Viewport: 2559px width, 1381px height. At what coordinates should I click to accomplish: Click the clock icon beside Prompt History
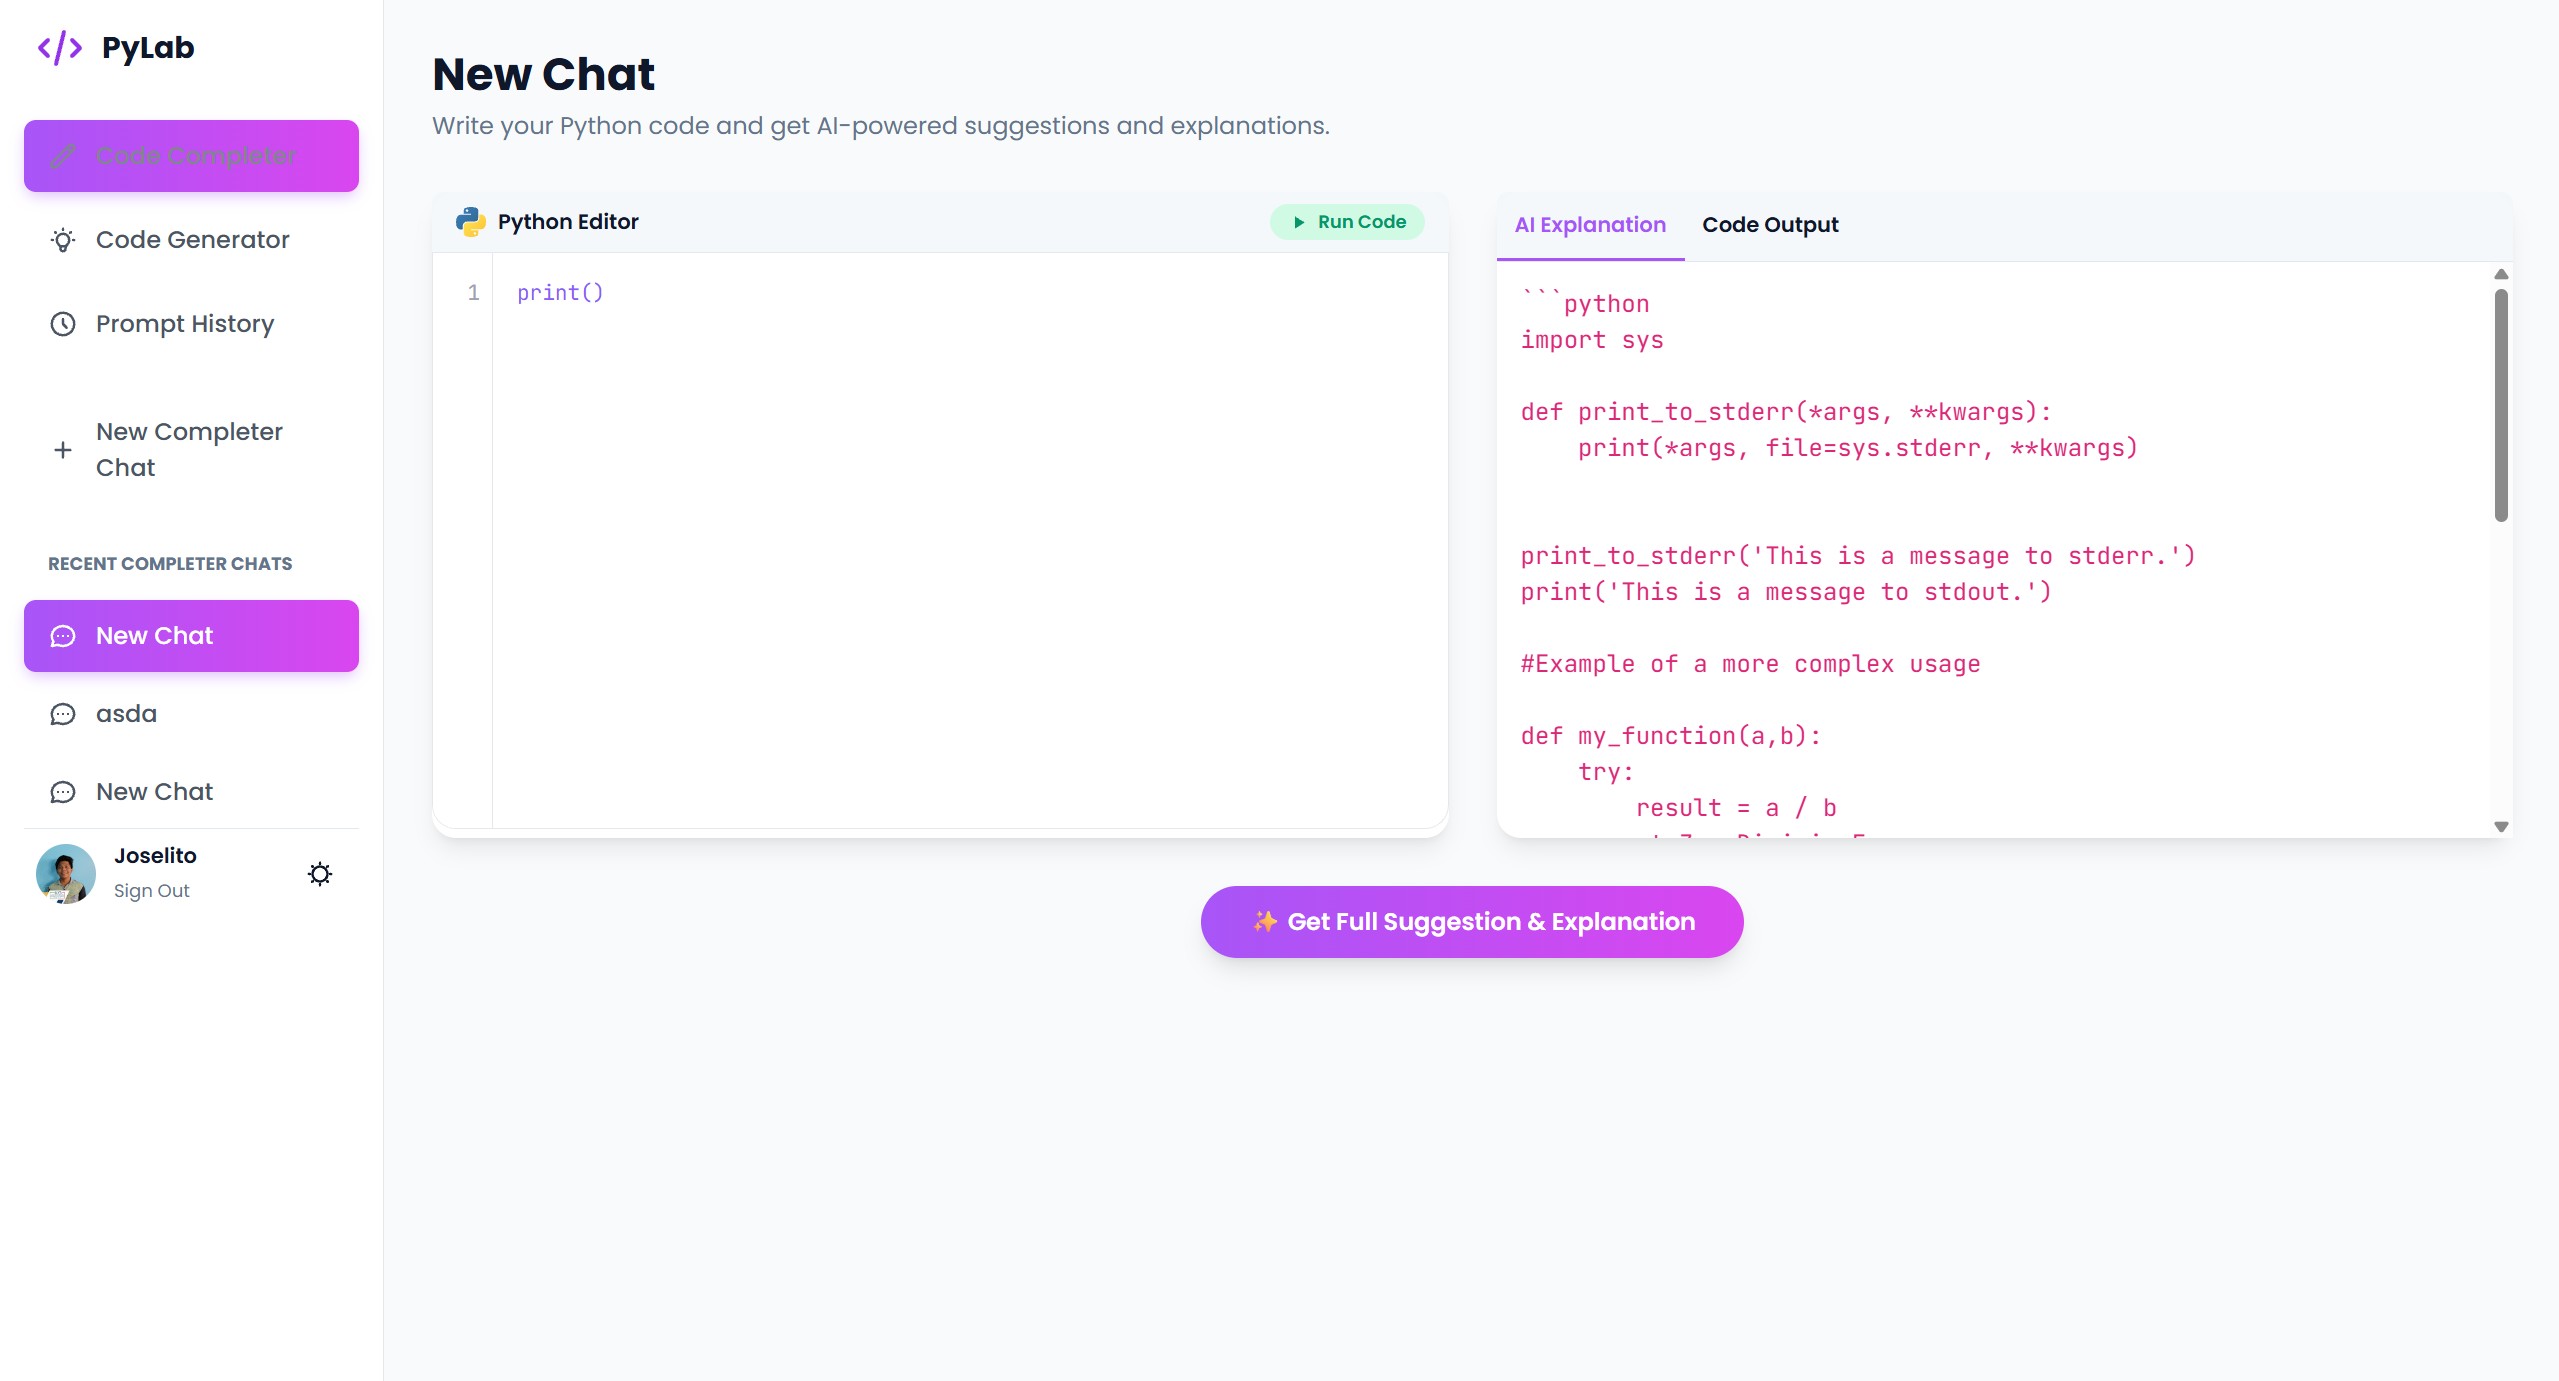(x=63, y=324)
